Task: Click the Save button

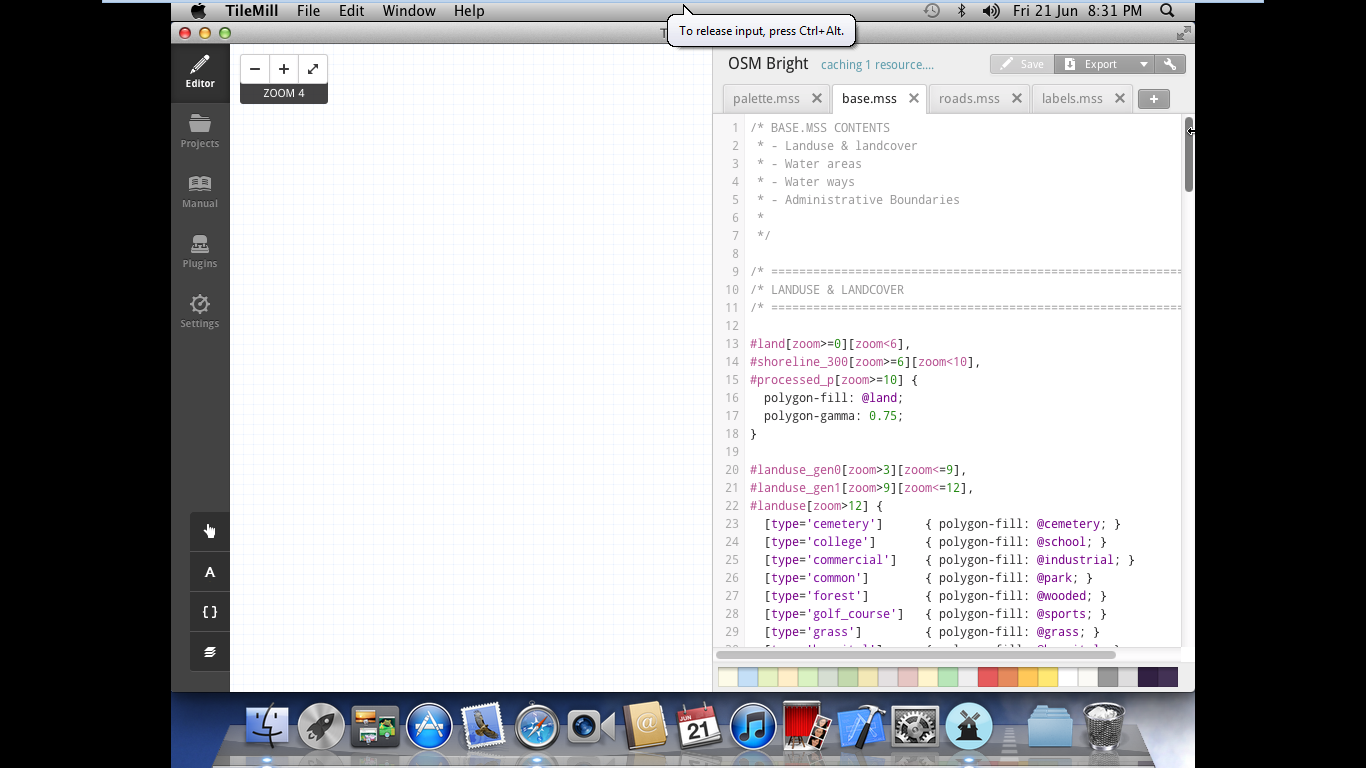Action: click(1022, 64)
